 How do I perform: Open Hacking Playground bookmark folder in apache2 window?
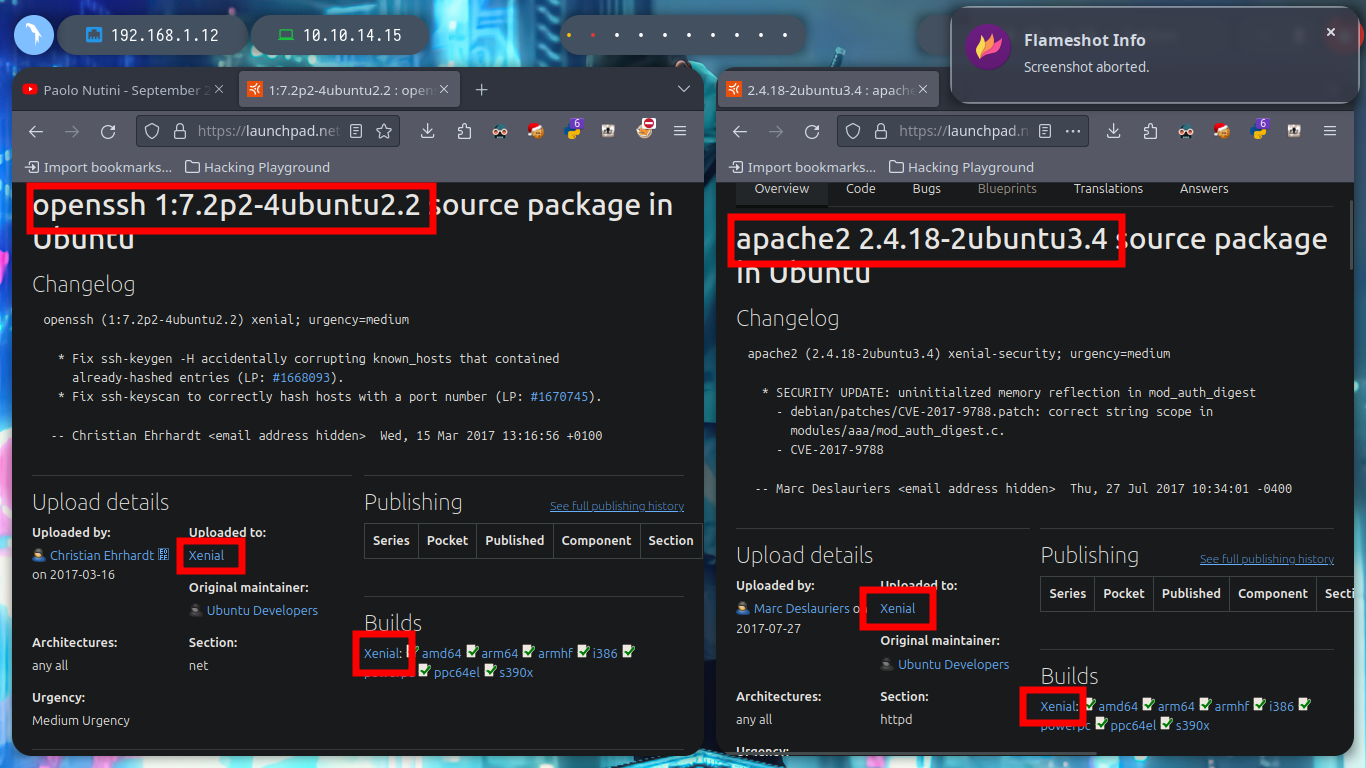pyautogui.click(x=961, y=167)
